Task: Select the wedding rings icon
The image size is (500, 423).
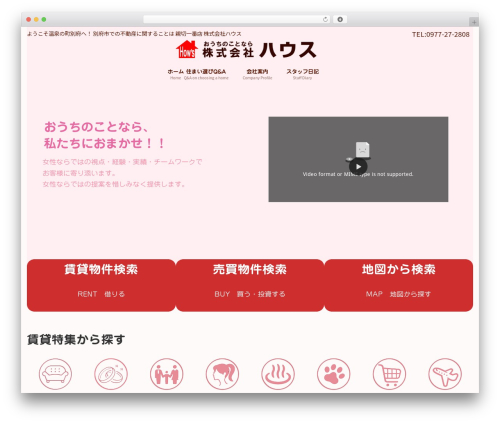Action: [111, 374]
